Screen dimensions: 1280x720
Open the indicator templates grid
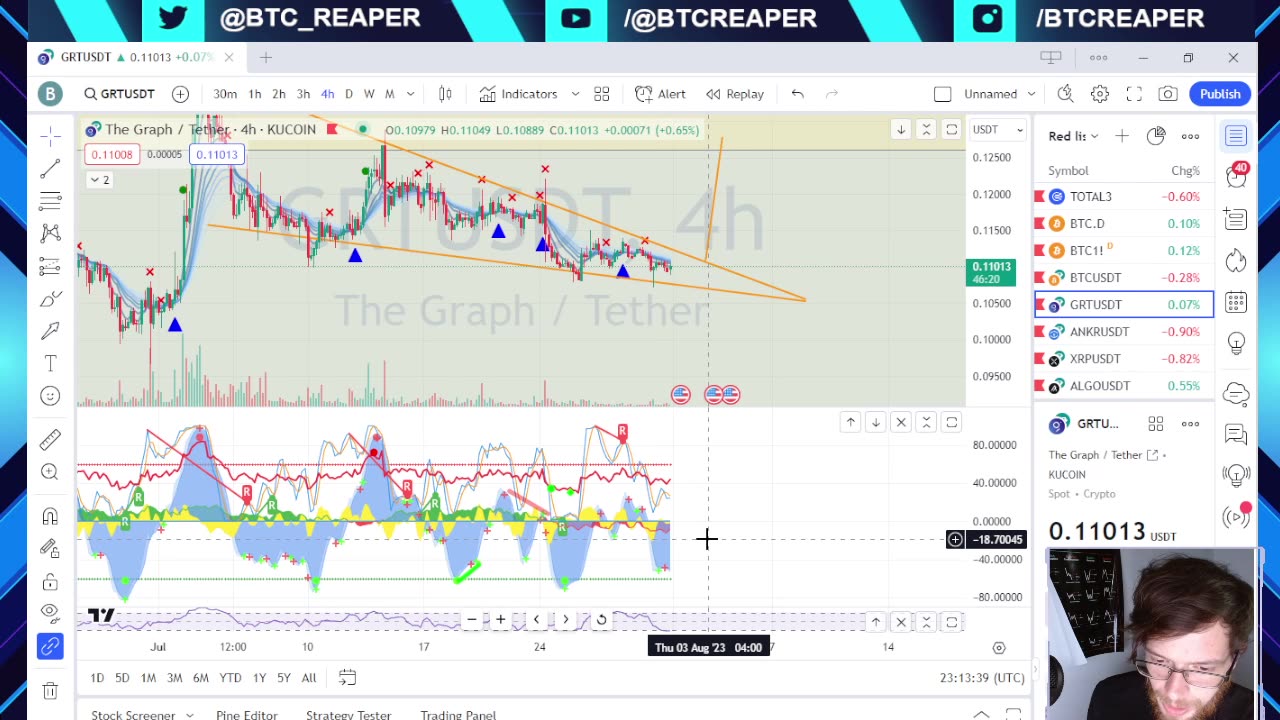(602, 94)
